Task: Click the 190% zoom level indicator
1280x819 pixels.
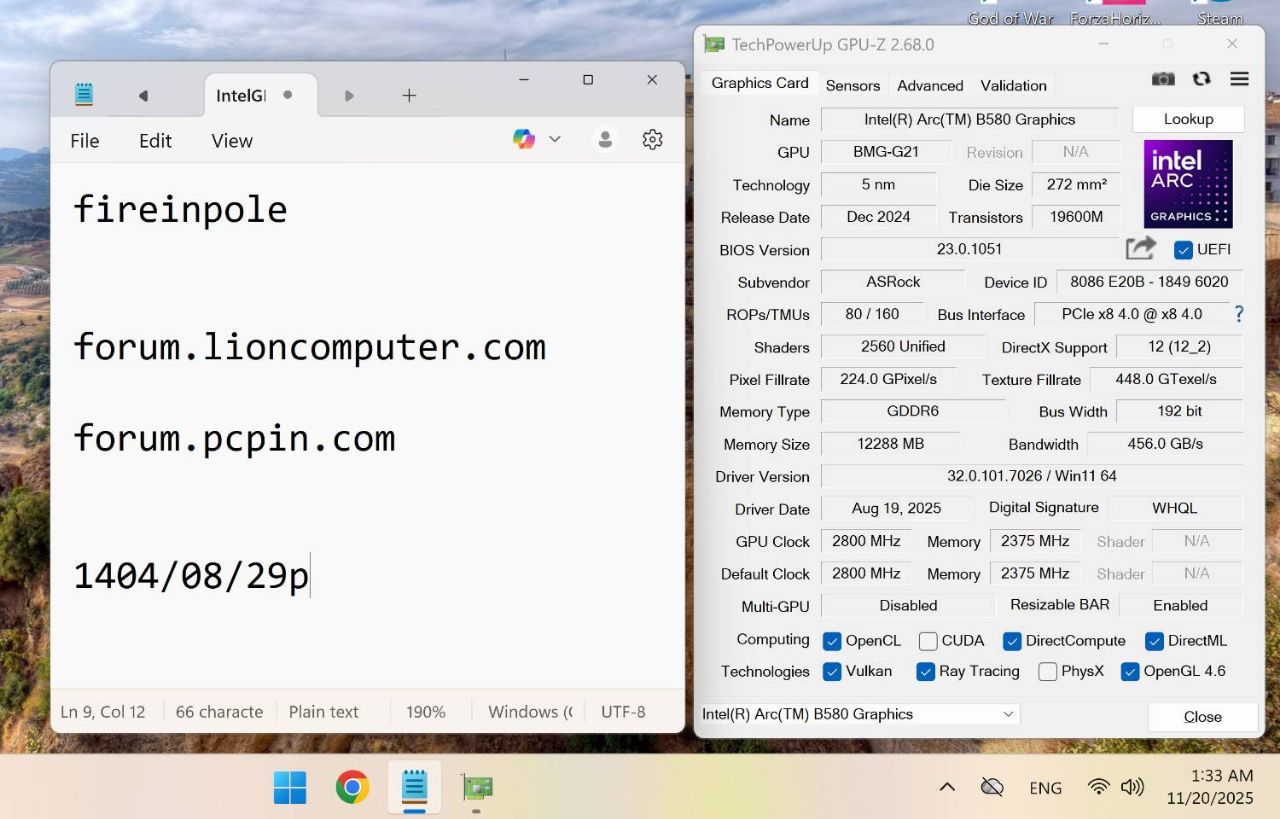Action: click(426, 712)
